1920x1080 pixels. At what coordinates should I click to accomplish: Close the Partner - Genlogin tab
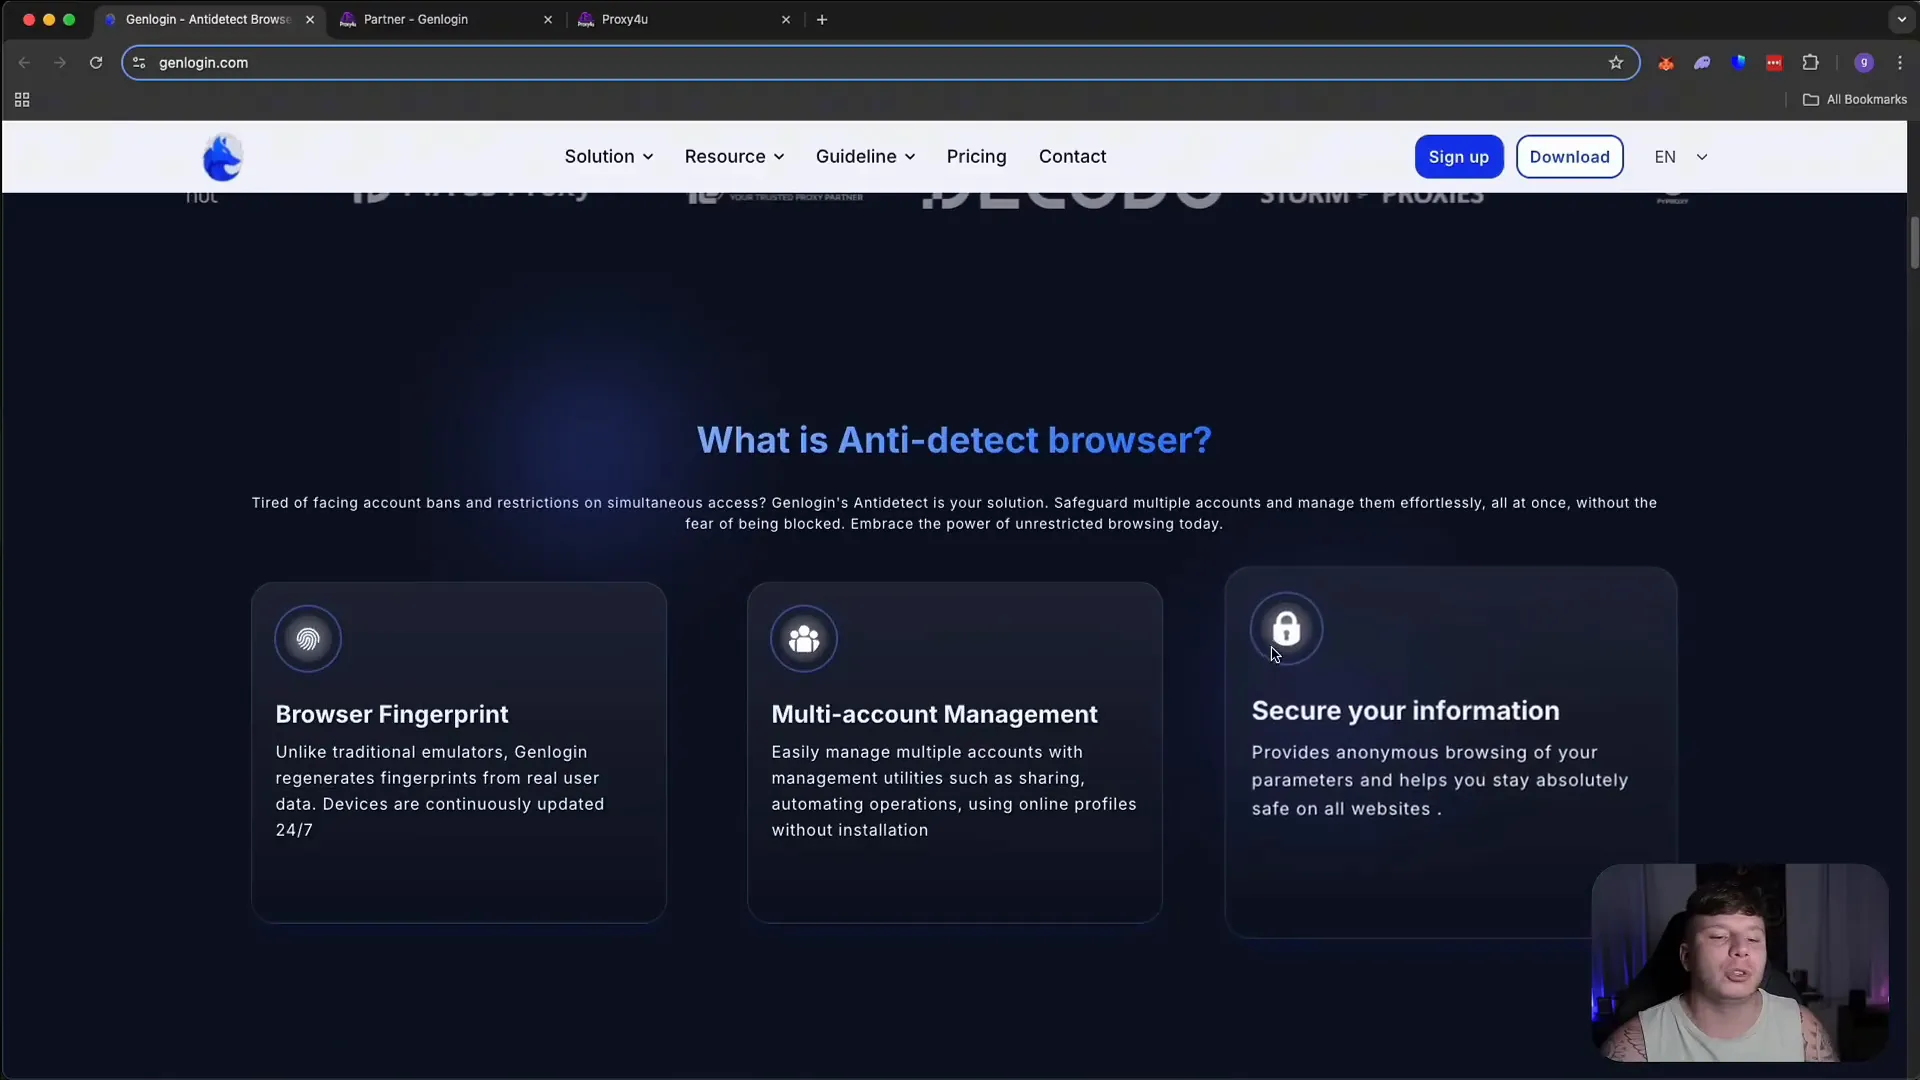(x=548, y=19)
